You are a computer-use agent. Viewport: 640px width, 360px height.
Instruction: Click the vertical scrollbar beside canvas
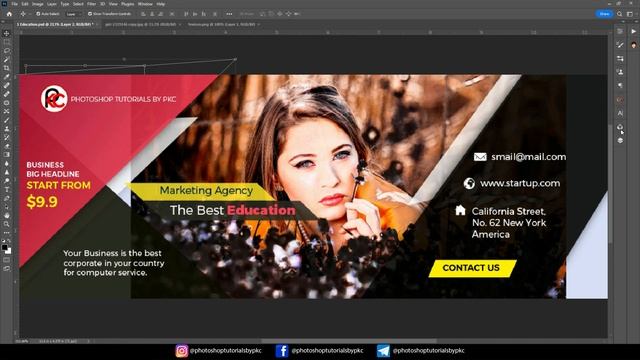pos(611,184)
